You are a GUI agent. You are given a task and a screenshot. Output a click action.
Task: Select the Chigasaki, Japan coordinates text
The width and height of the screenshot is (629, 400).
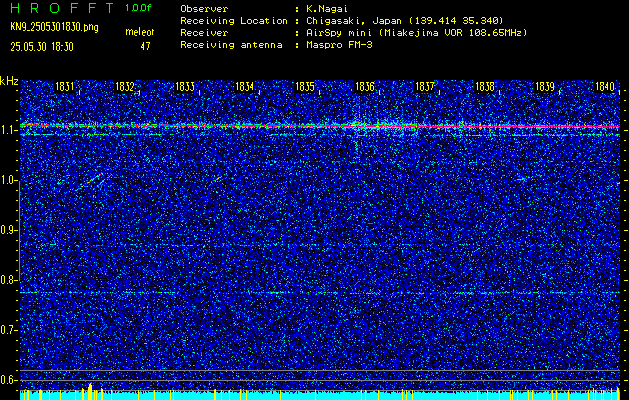(x=405, y=21)
